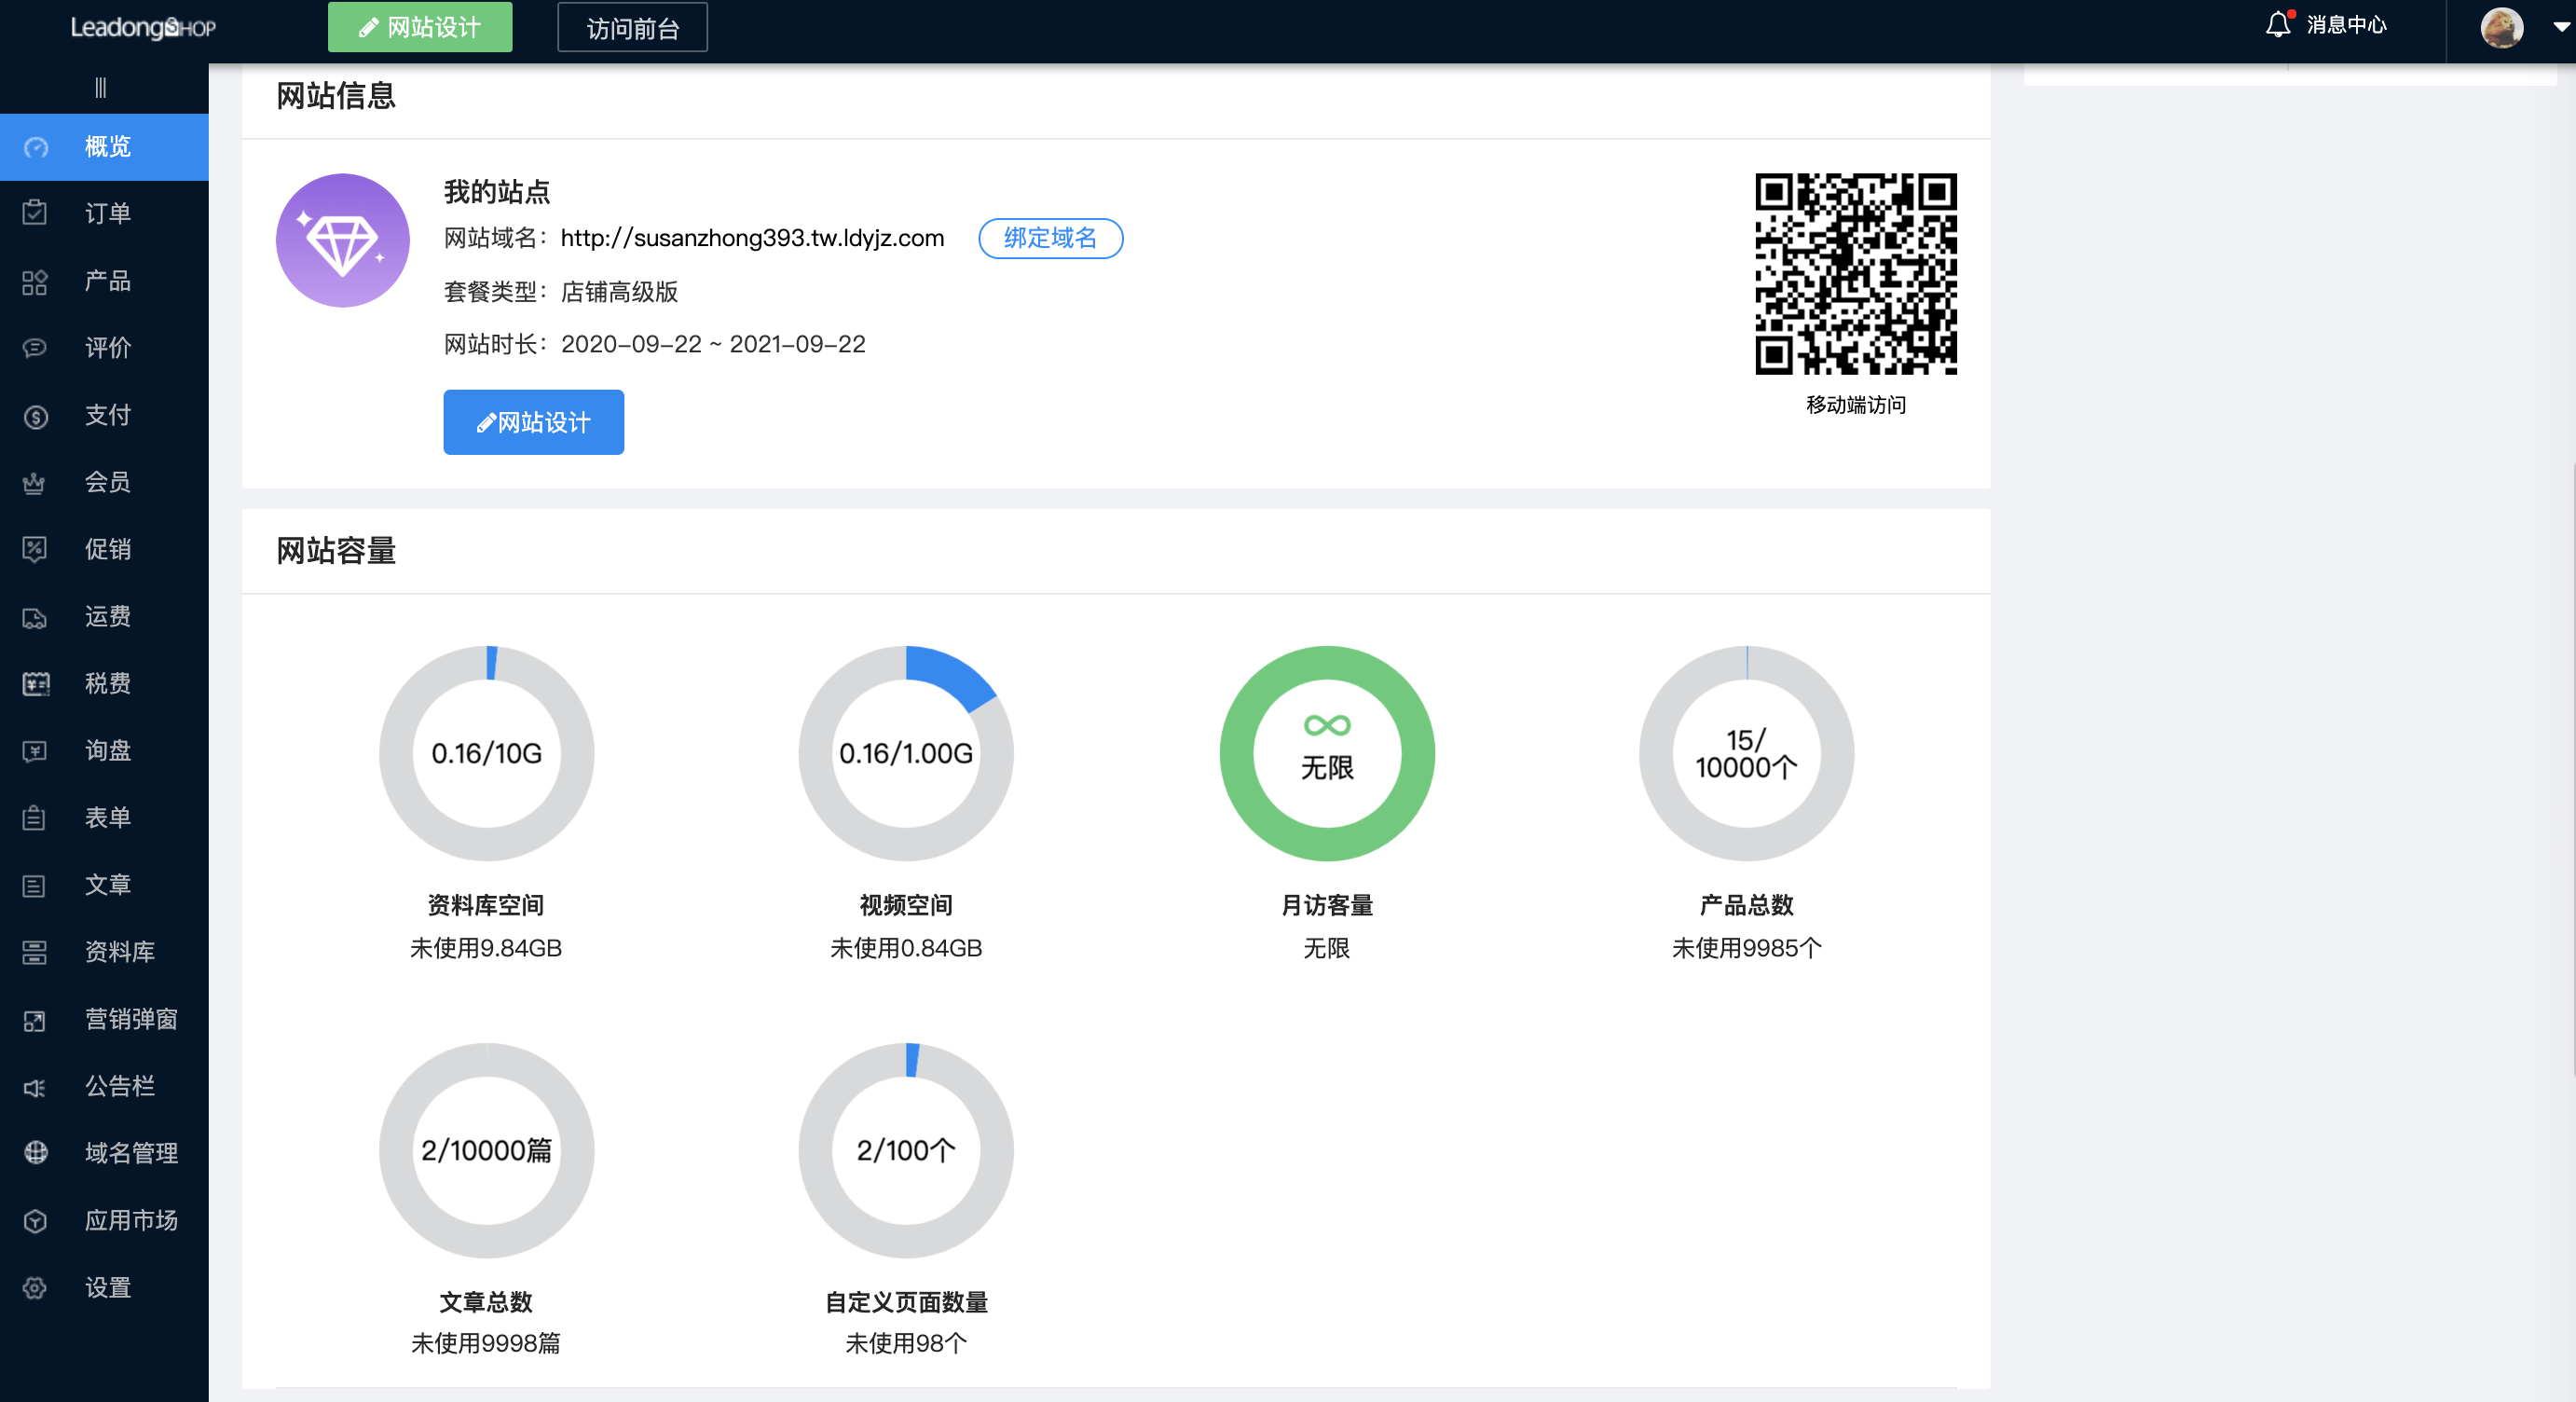Open the 应用市场 app market menu
Image resolution: width=2576 pixels, height=1402 pixels.
pos(130,1220)
